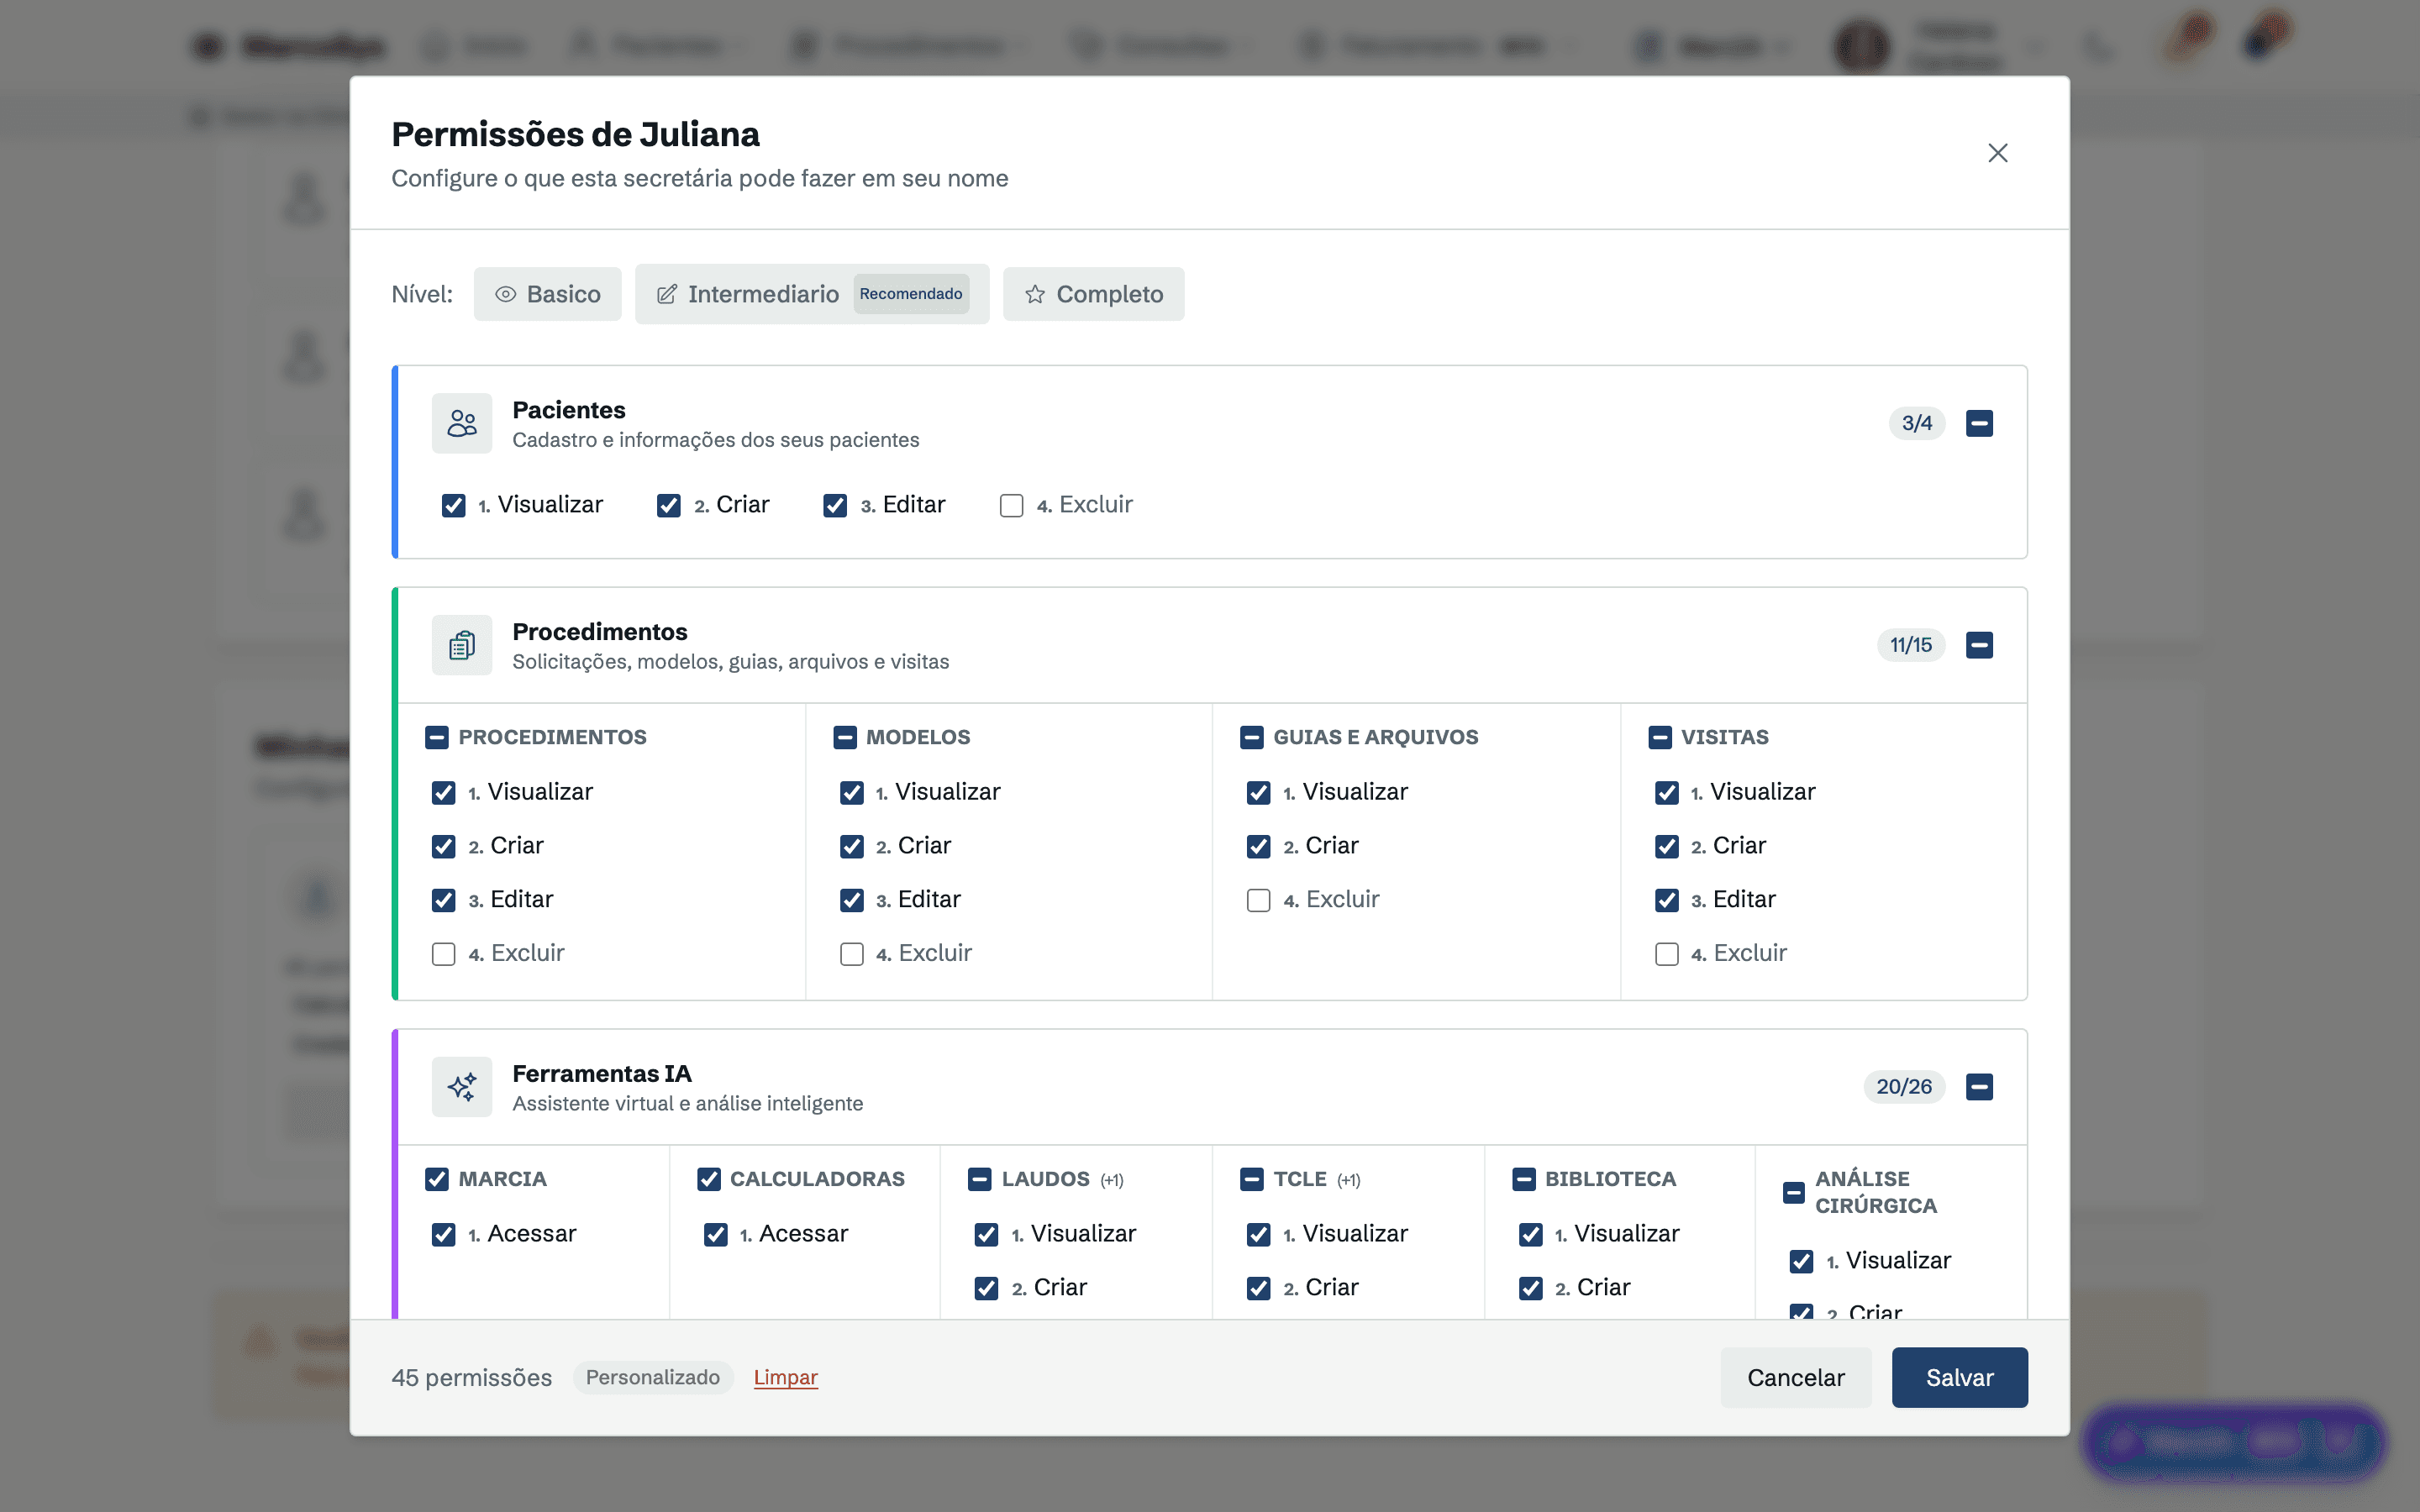Uncheck Visualizar under TCLE

point(1259,1235)
